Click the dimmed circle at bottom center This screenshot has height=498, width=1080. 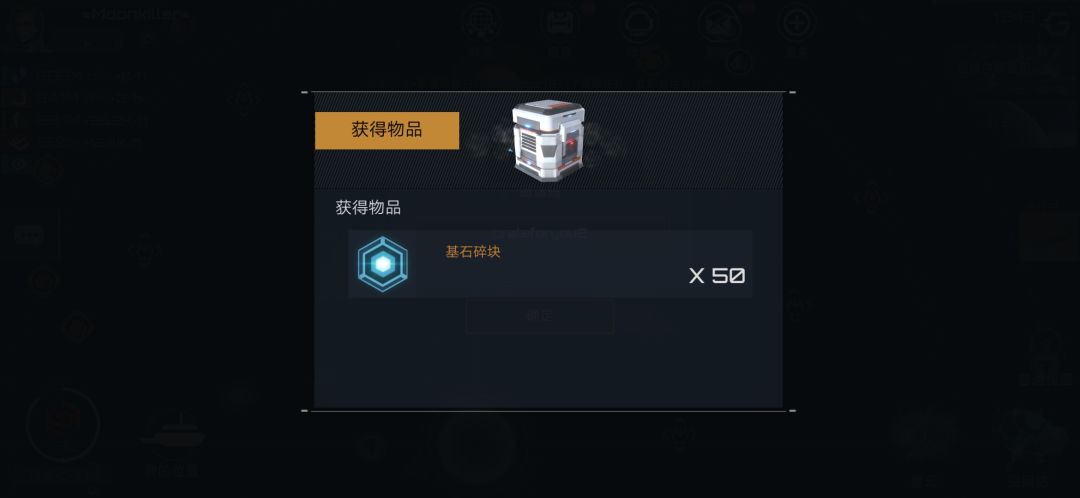click(476, 446)
